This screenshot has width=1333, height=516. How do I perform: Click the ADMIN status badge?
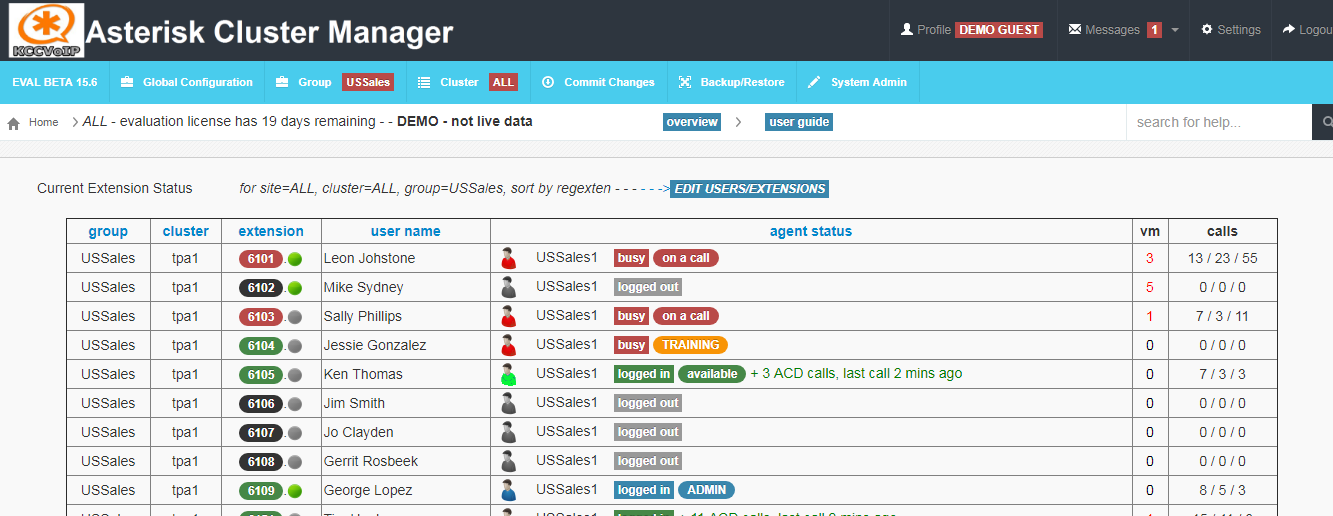pos(706,490)
